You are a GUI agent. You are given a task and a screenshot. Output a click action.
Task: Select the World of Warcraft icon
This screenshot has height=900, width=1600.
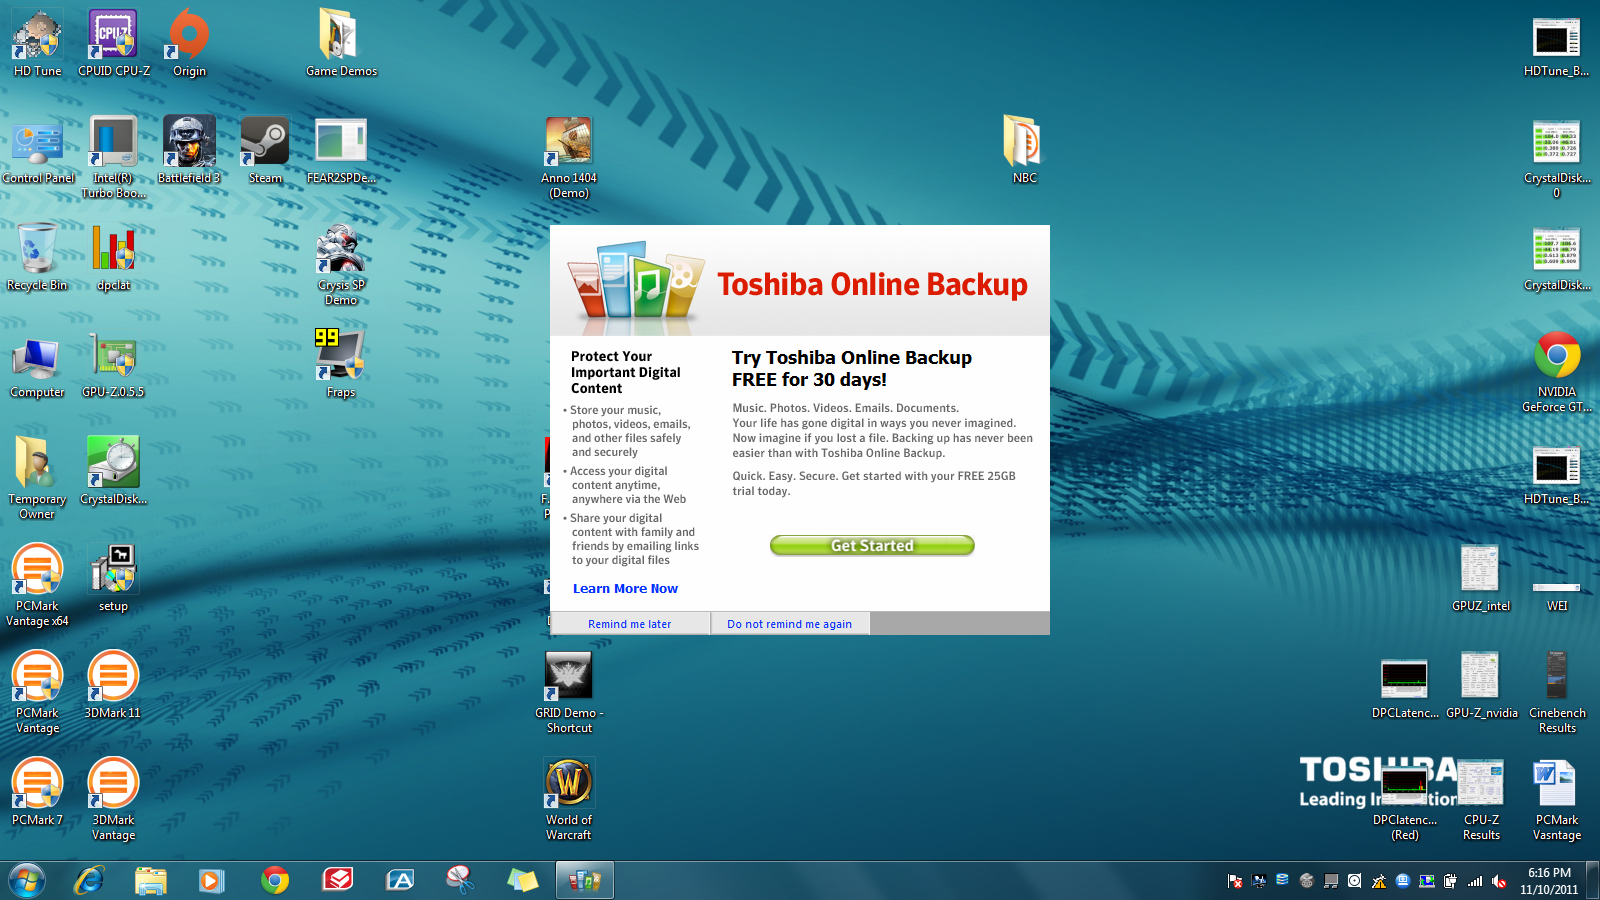point(569,799)
